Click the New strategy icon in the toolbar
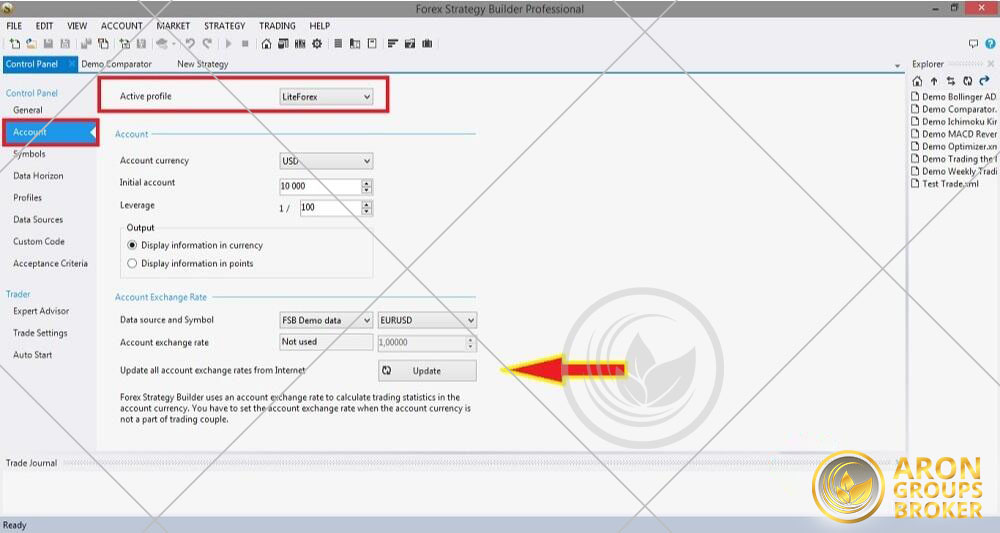The height and width of the screenshot is (533, 1000). coord(14,43)
